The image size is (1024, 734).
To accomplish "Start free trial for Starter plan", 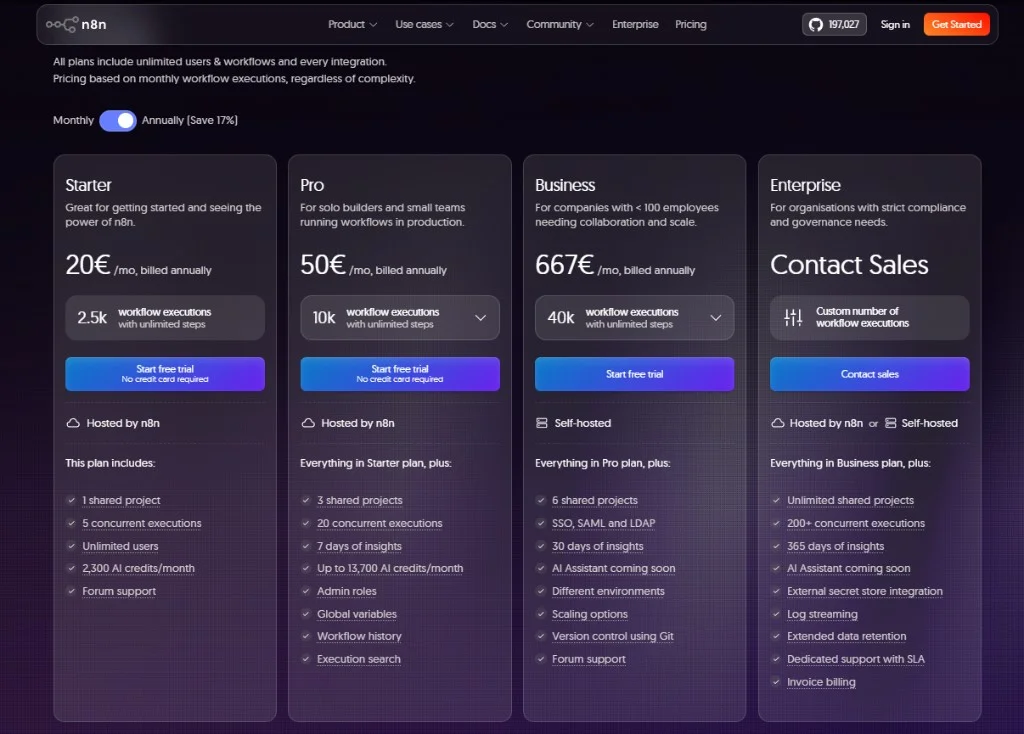I will tap(165, 374).
